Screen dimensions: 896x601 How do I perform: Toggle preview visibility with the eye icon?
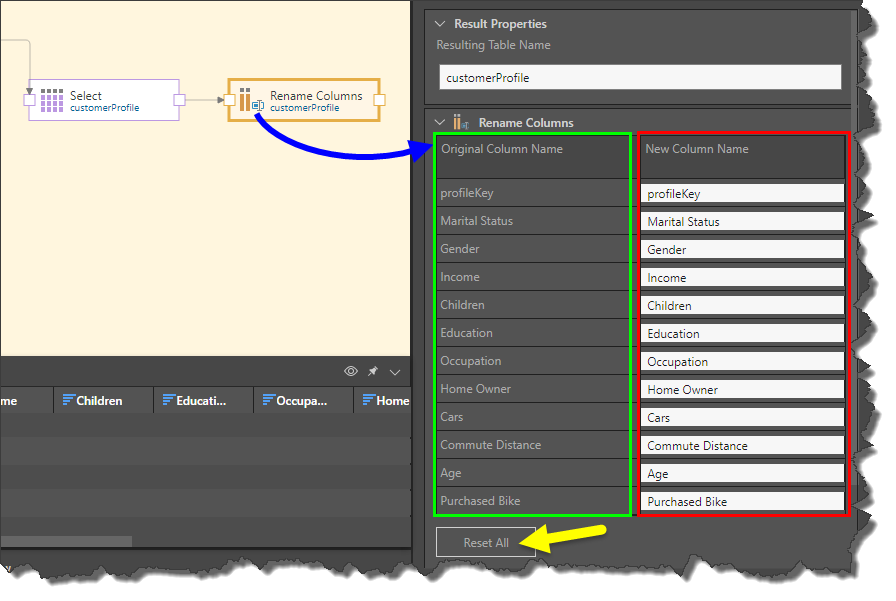point(351,371)
